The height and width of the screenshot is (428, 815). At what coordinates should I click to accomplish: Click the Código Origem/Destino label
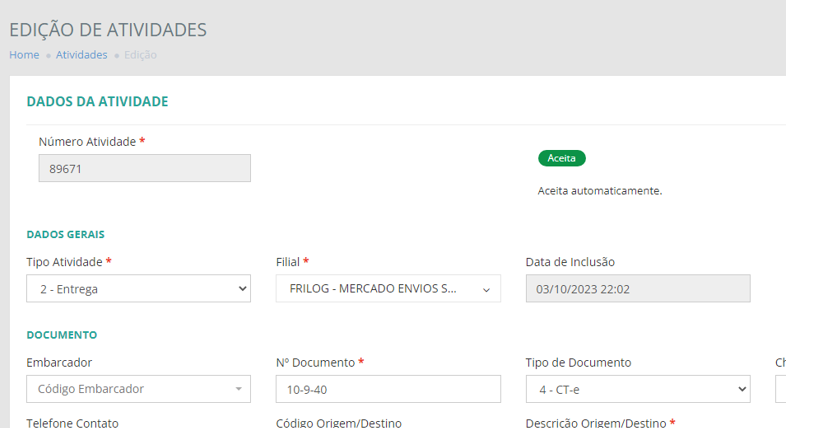click(x=338, y=423)
